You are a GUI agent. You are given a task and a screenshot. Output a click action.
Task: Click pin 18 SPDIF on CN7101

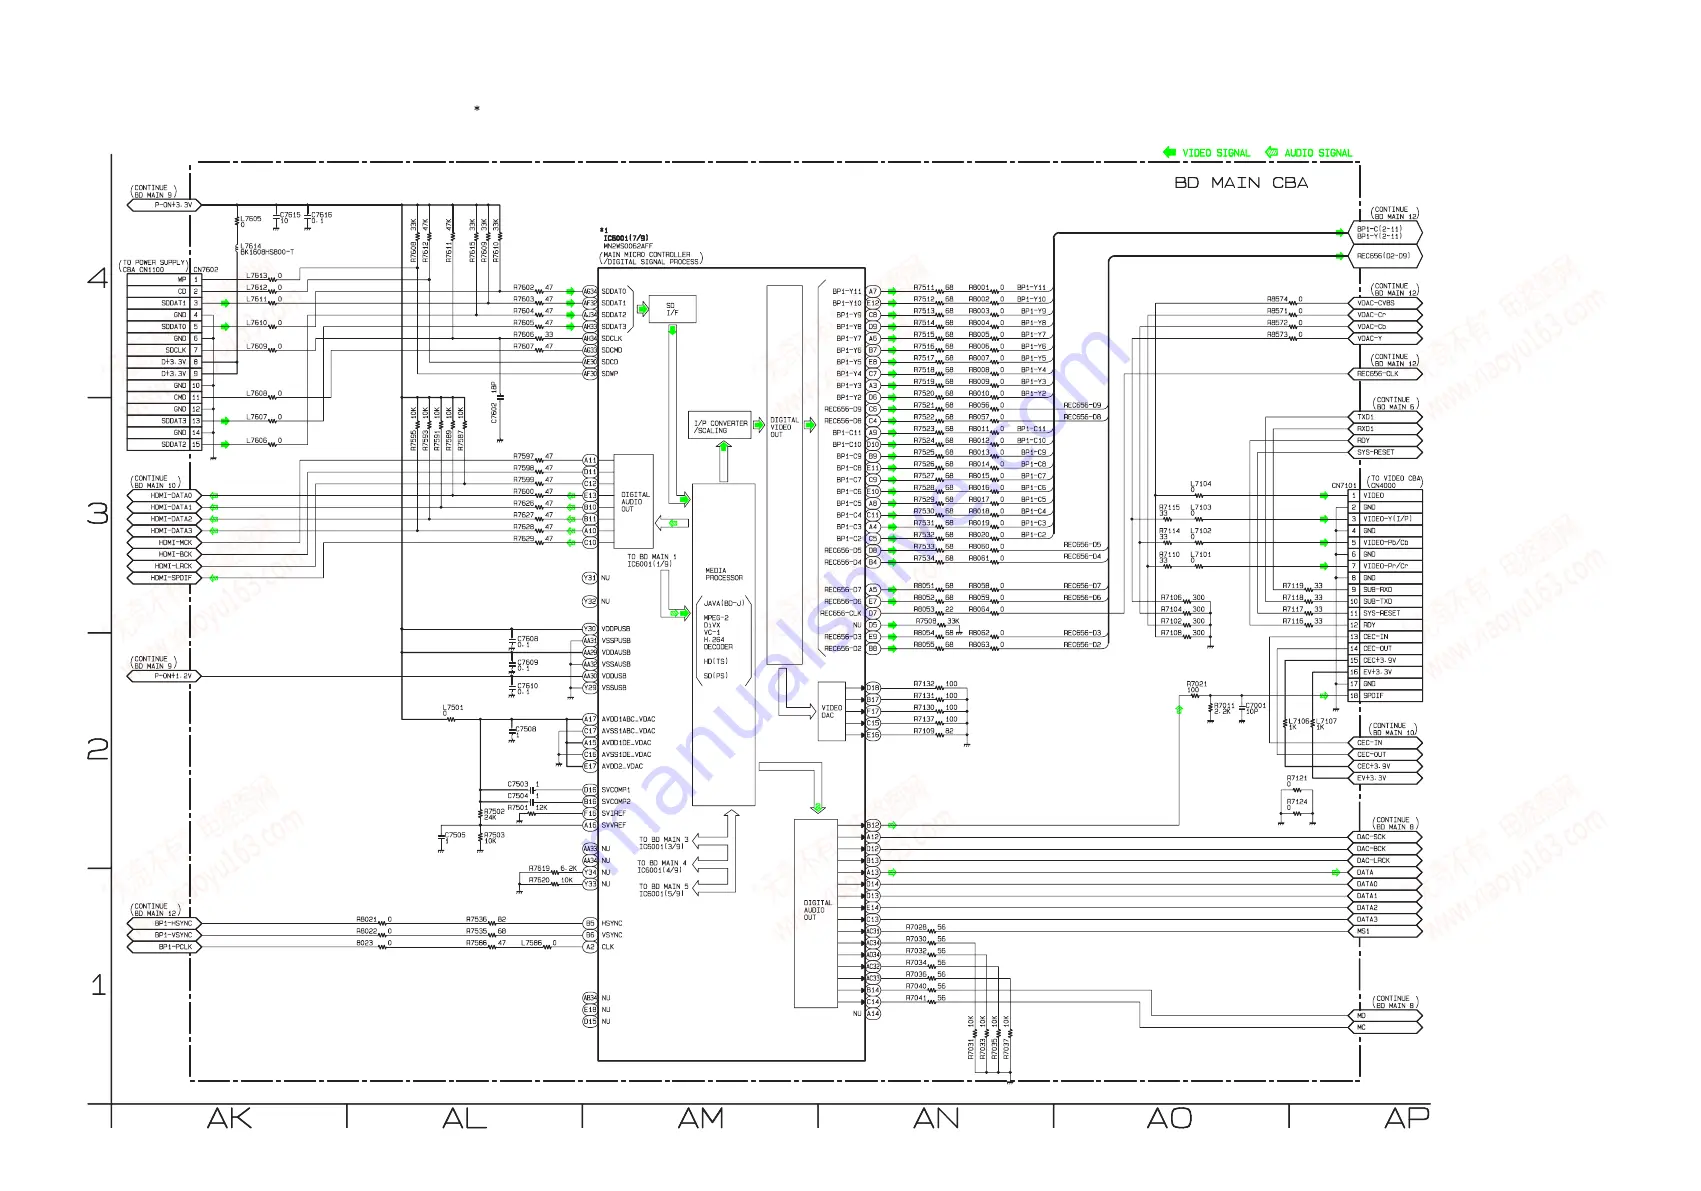1385,696
